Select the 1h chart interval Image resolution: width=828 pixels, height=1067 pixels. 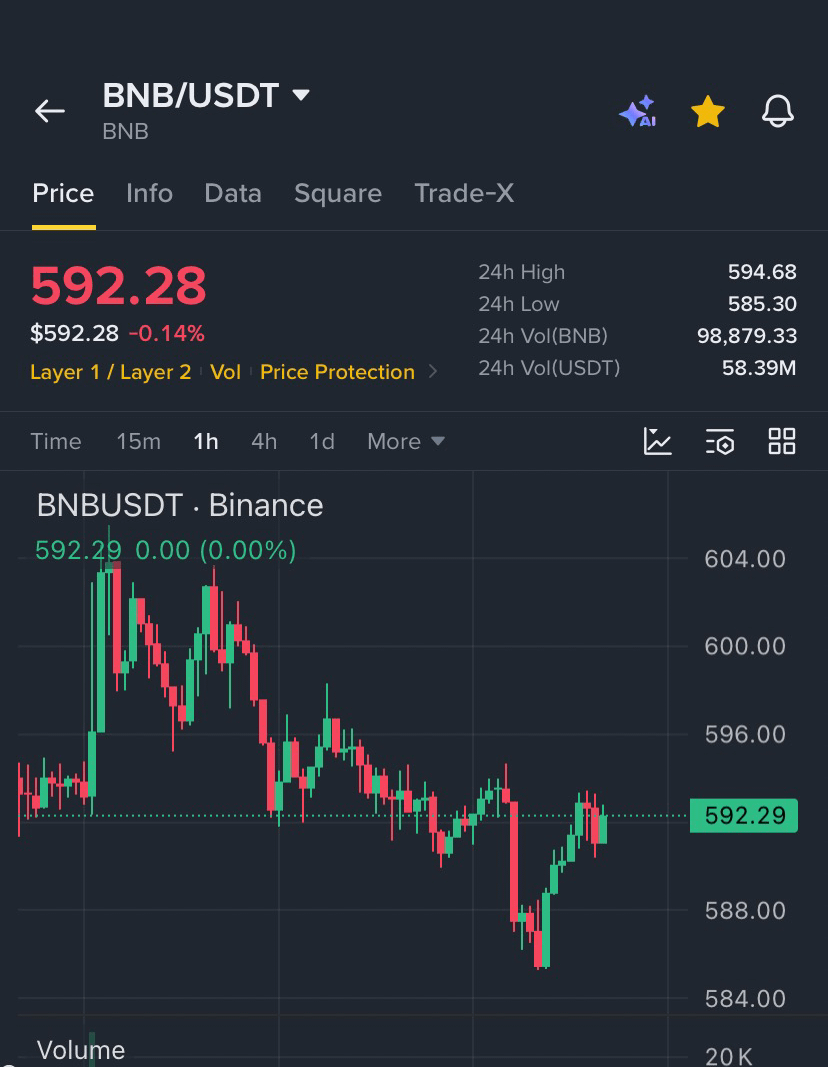(x=206, y=442)
